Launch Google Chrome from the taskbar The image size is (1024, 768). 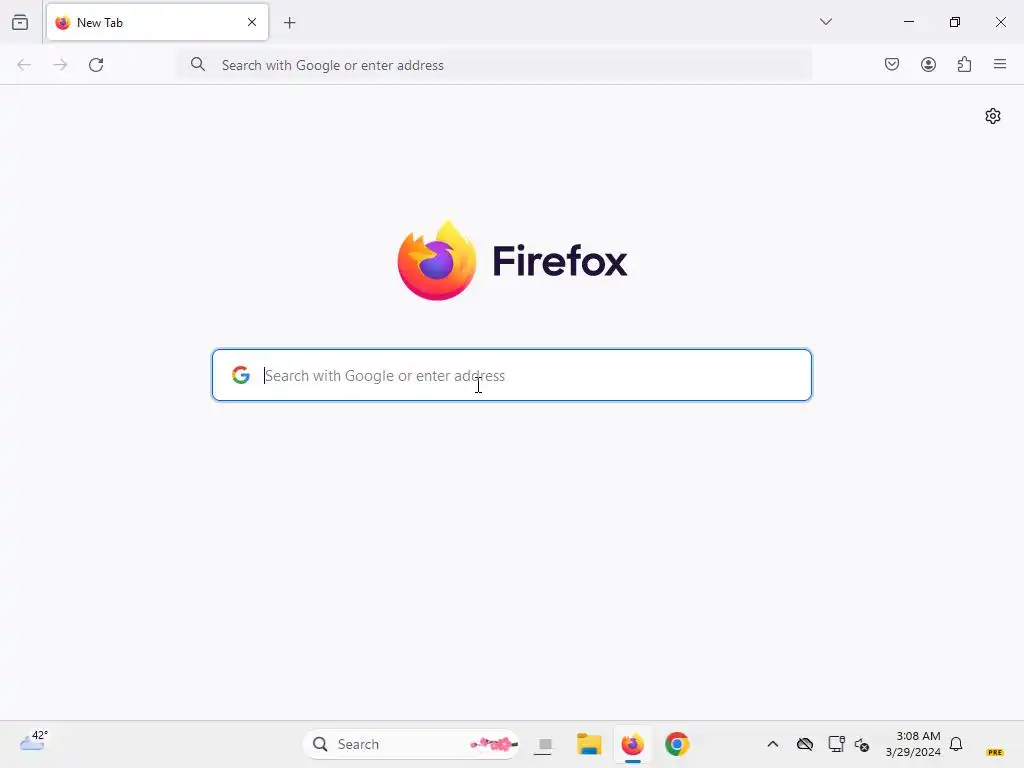[677, 744]
